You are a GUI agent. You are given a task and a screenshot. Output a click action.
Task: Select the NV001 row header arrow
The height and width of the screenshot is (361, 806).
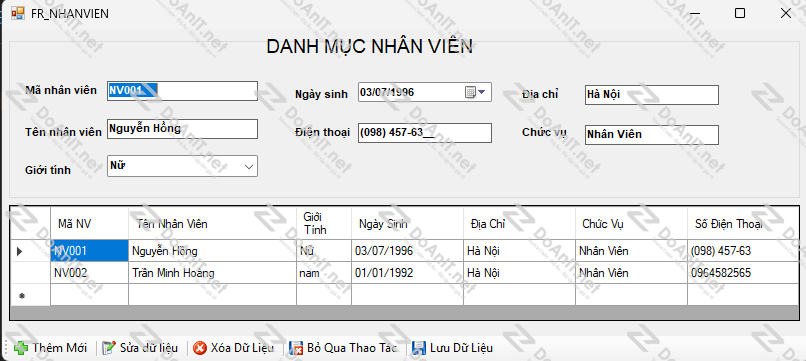click(30, 251)
